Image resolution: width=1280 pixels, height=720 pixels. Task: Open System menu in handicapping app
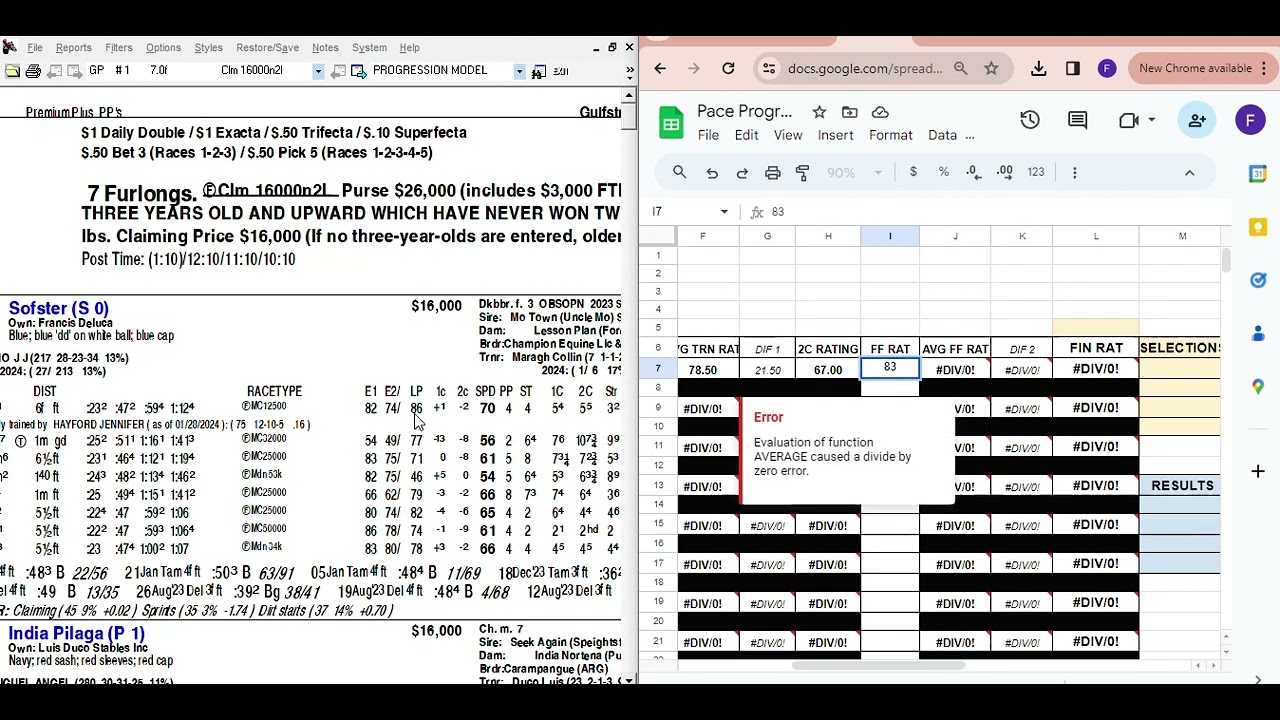(x=369, y=47)
